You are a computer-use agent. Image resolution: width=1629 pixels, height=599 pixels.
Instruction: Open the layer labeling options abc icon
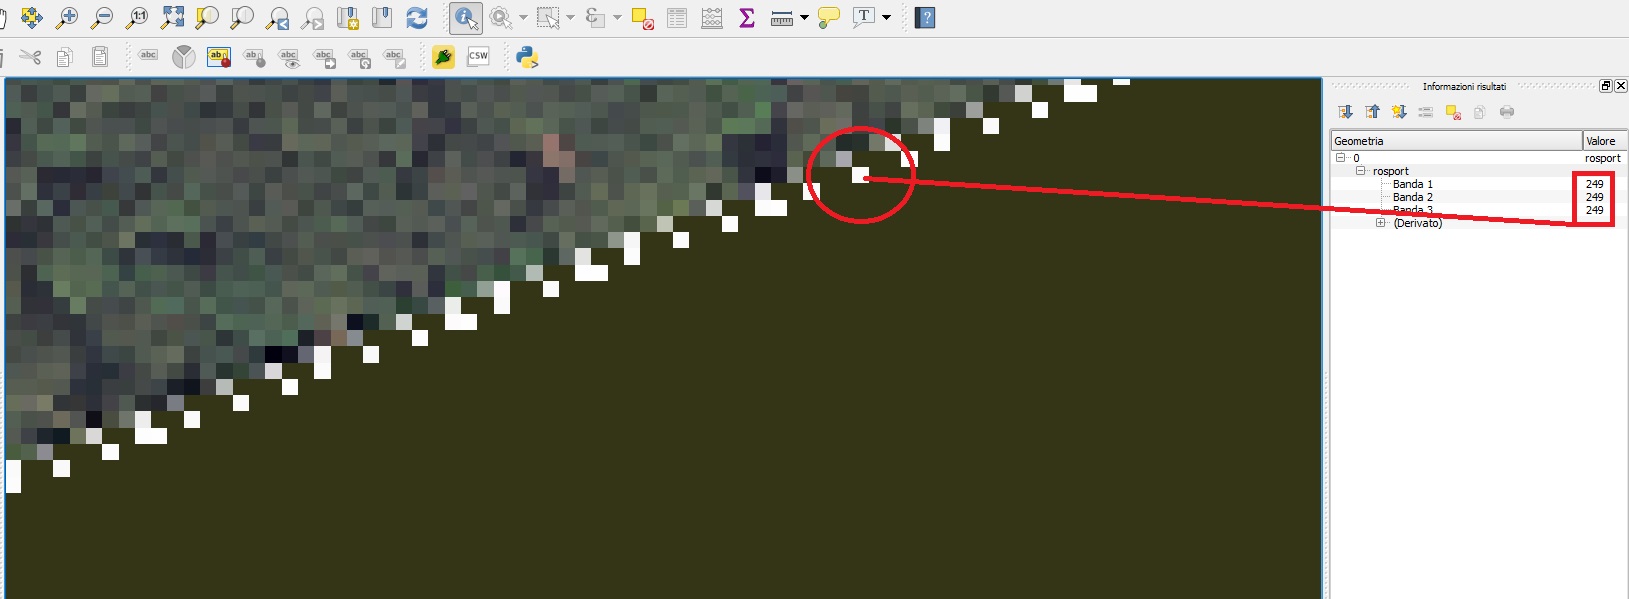tap(148, 57)
